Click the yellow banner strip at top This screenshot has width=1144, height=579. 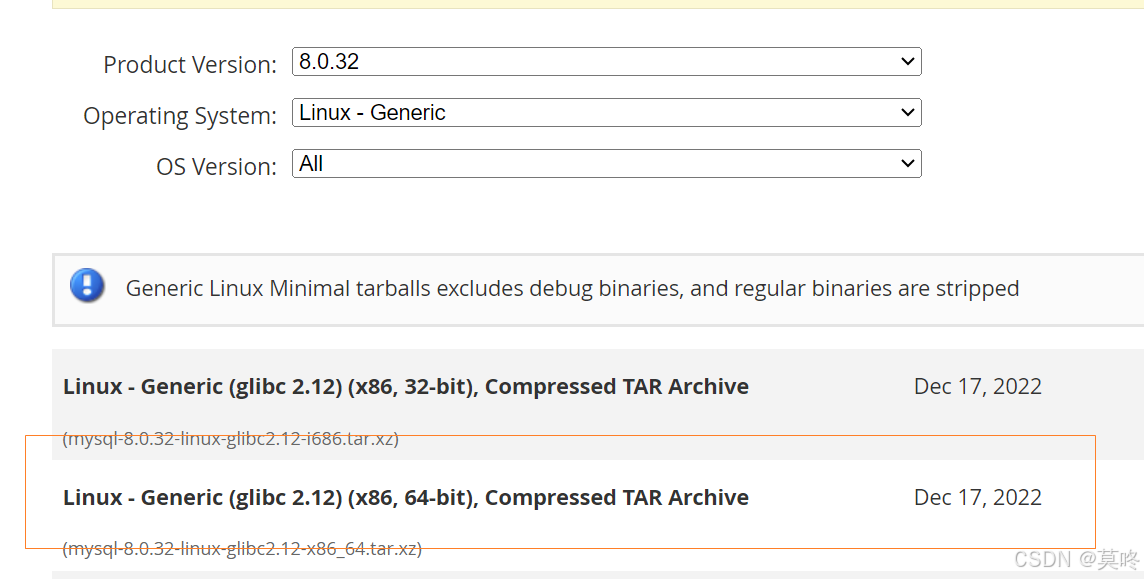click(598, 4)
